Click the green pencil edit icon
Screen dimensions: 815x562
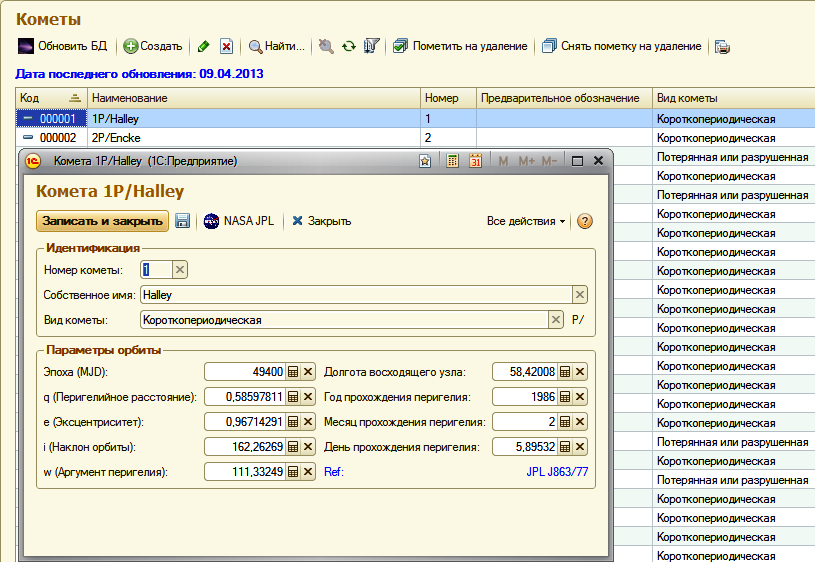click(x=204, y=46)
